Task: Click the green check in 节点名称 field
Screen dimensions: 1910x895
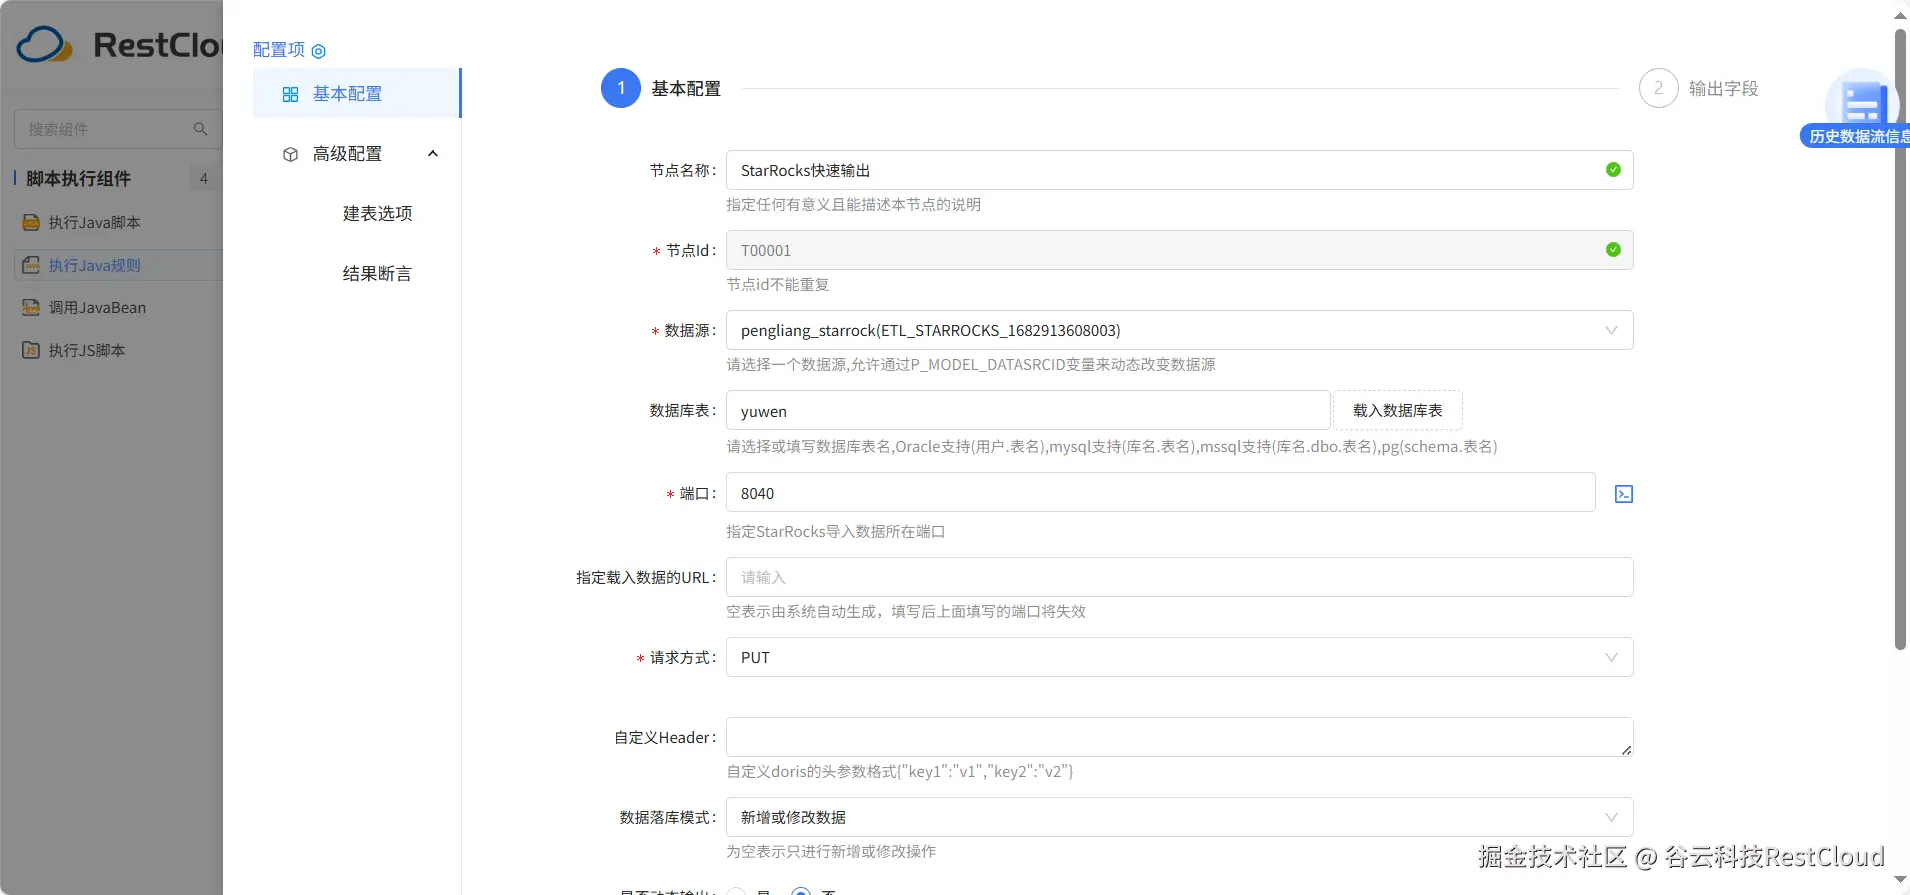Action: pos(1613,170)
